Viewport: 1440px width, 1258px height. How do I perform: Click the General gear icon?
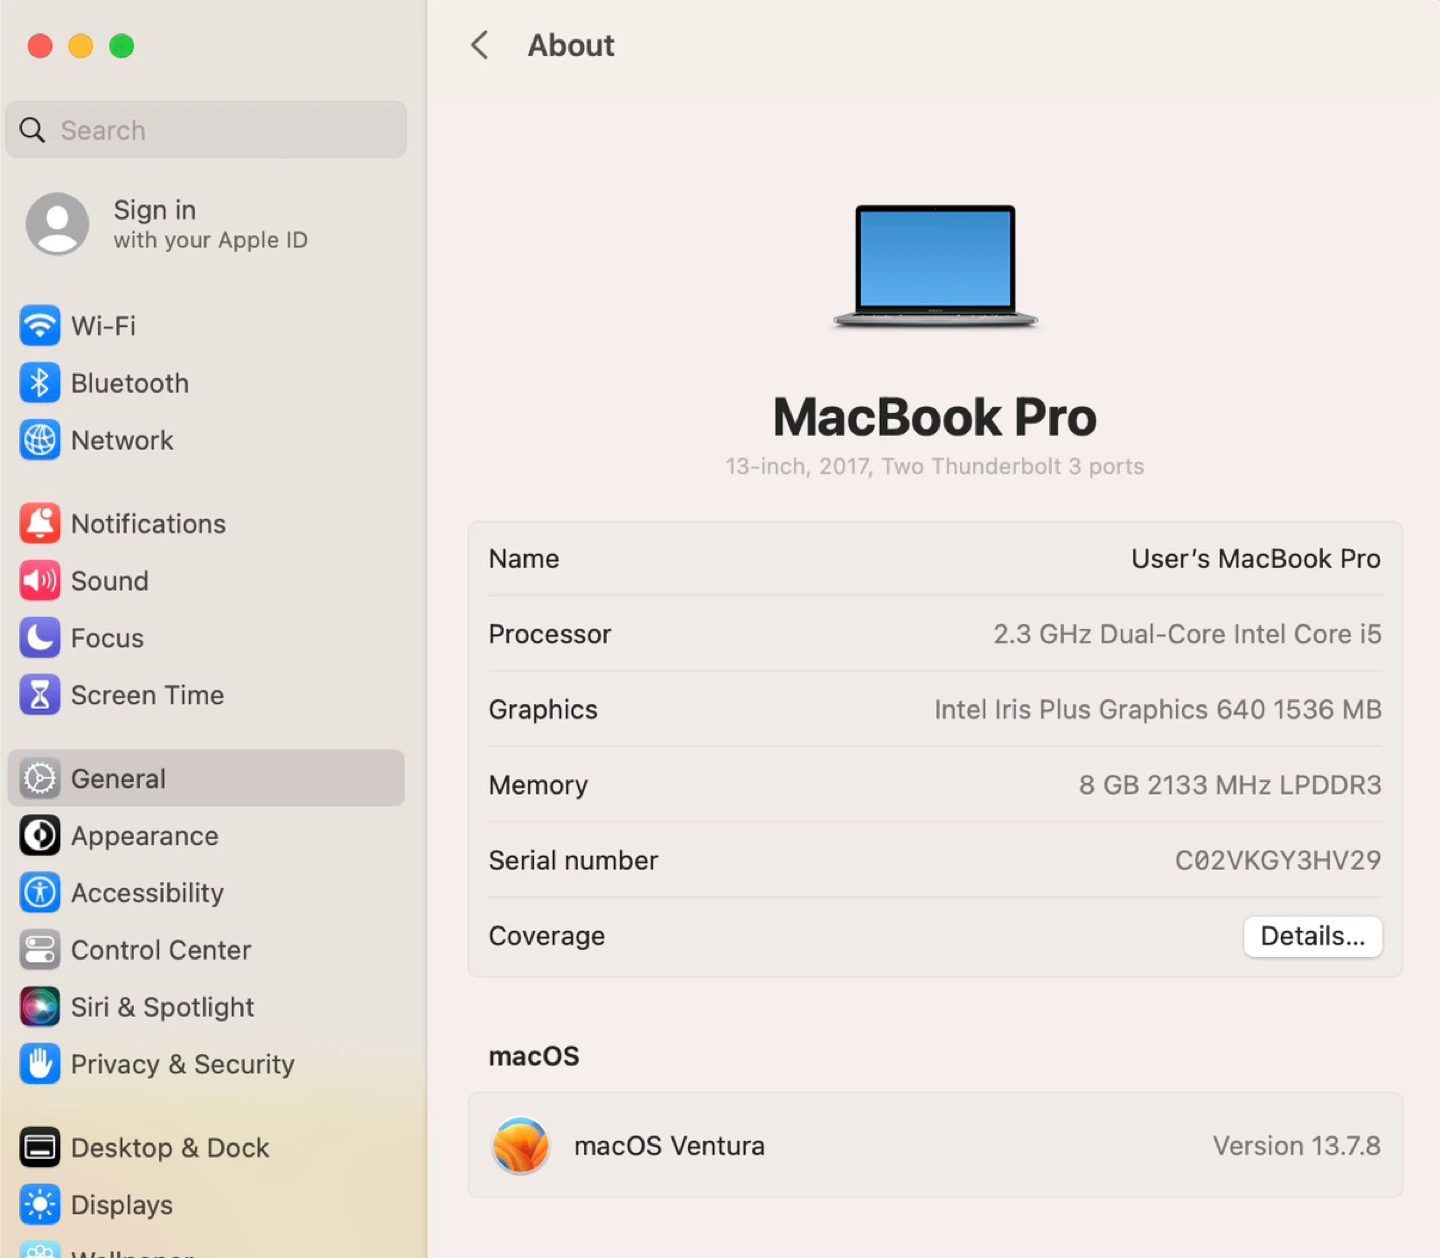pos(40,778)
